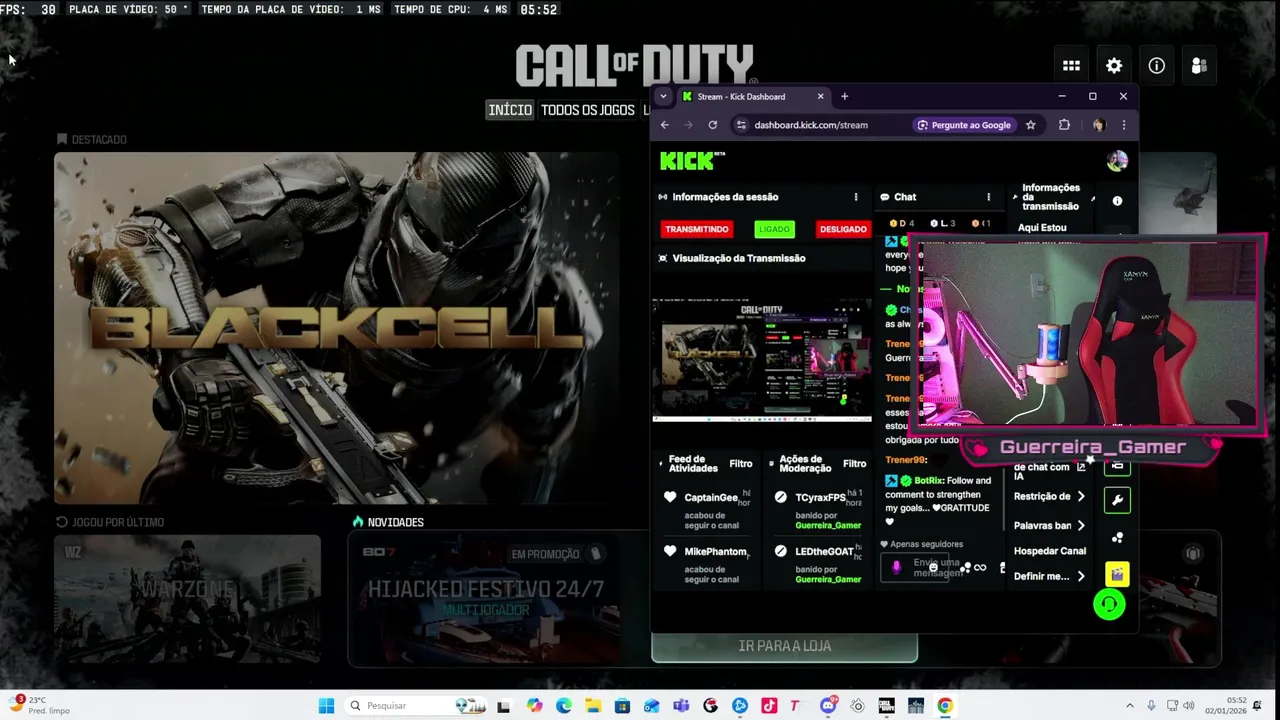Image resolution: width=1280 pixels, height=720 pixels.
Task: Open the Ações de Moderação Filtro
Action: (854, 464)
